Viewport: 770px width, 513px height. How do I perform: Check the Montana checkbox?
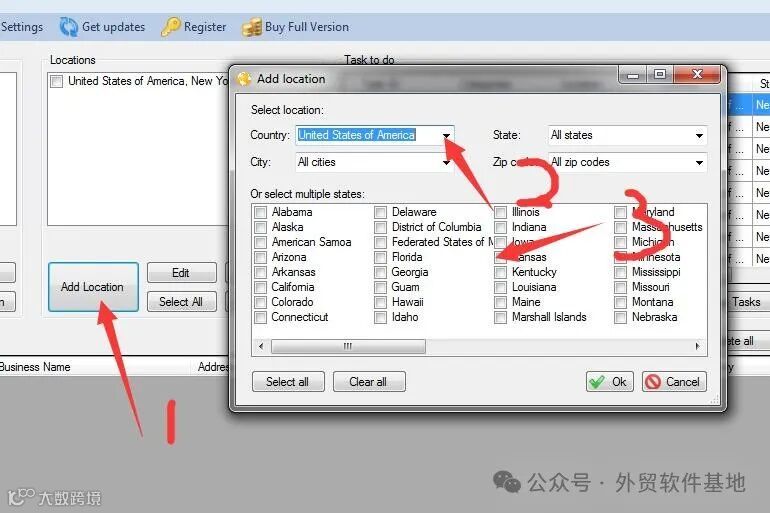tap(620, 302)
